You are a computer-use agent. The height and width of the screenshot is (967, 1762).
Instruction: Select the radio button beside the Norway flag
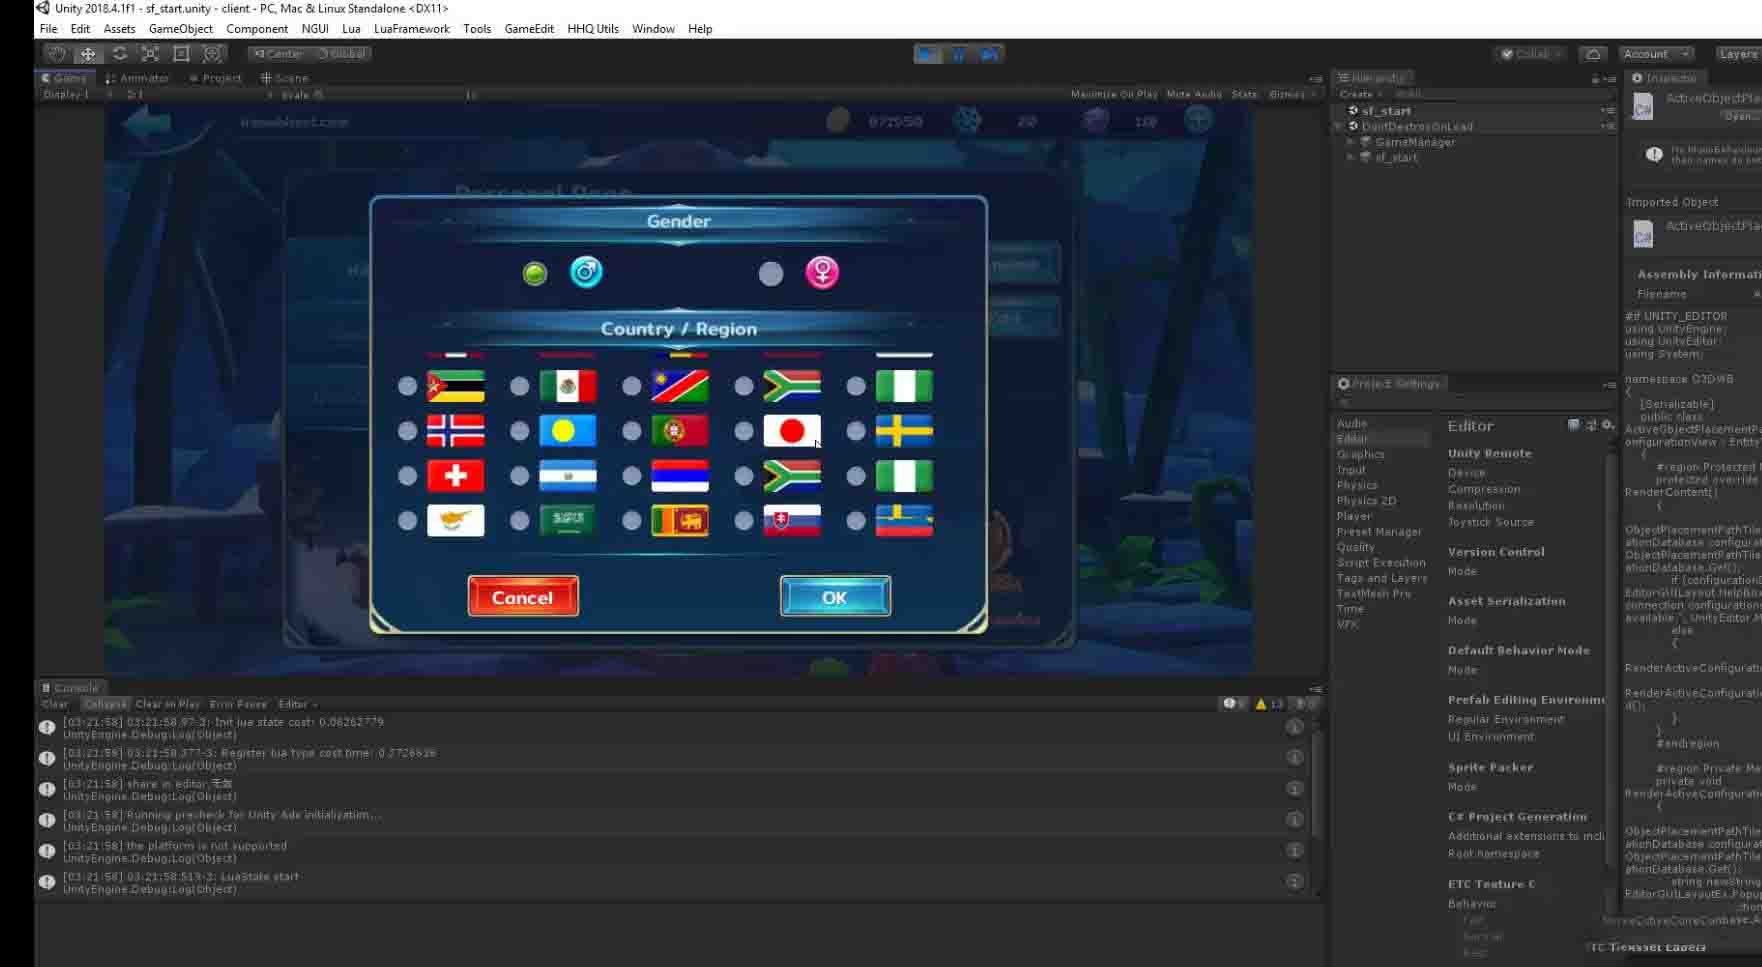tap(407, 431)
